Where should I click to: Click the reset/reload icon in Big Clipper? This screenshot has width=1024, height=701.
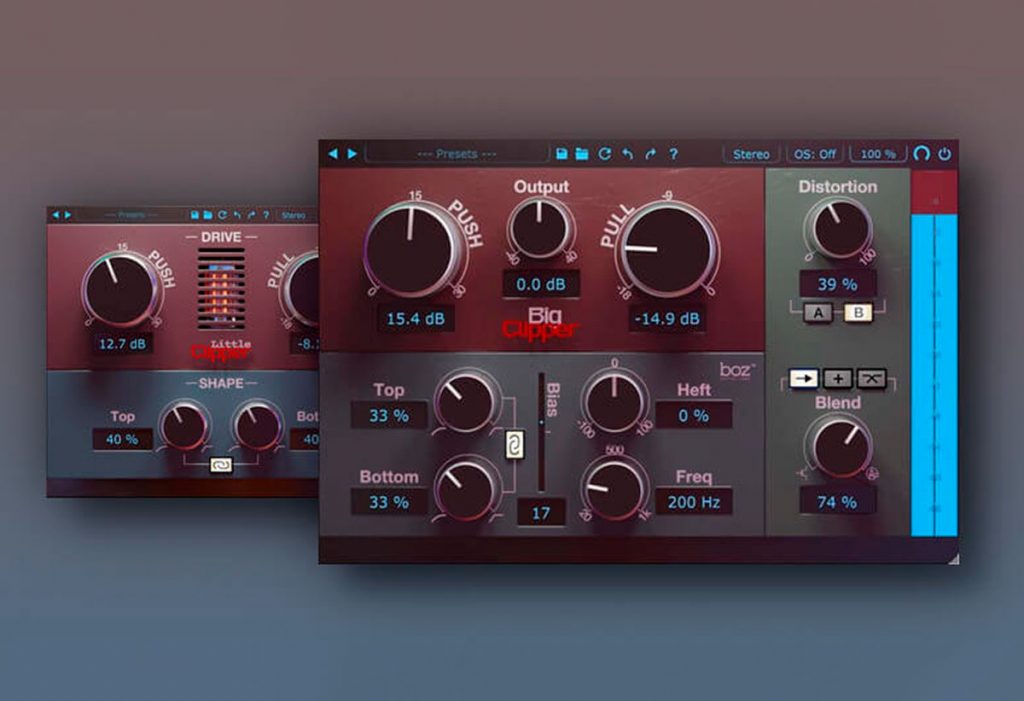coord(605,154)
